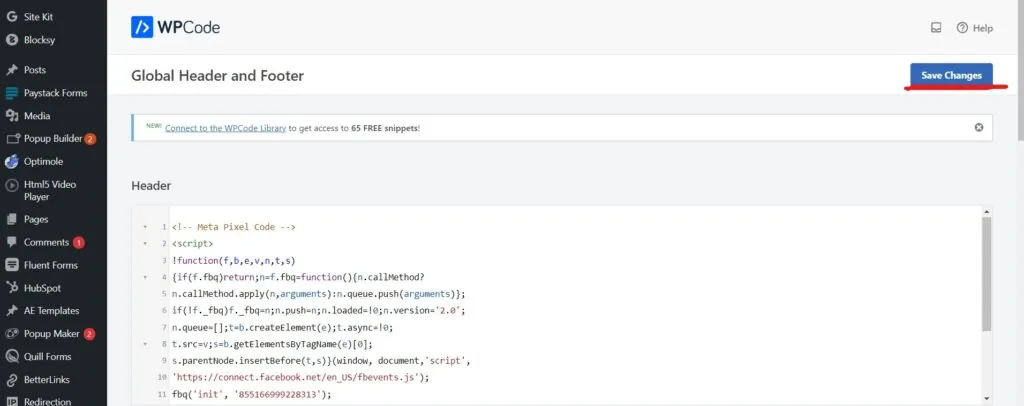
Task: Click the WPCode logo
Action: click(175, 27)
